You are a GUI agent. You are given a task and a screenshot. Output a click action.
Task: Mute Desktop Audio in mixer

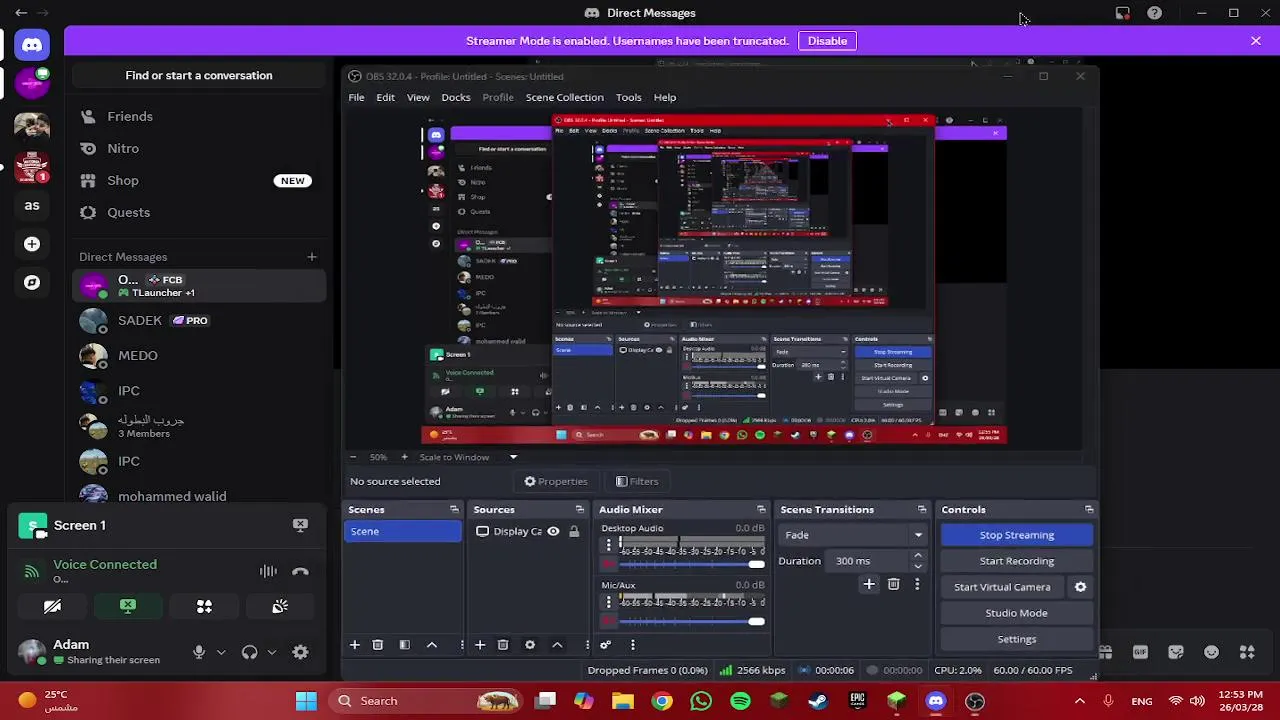point(608,565)
